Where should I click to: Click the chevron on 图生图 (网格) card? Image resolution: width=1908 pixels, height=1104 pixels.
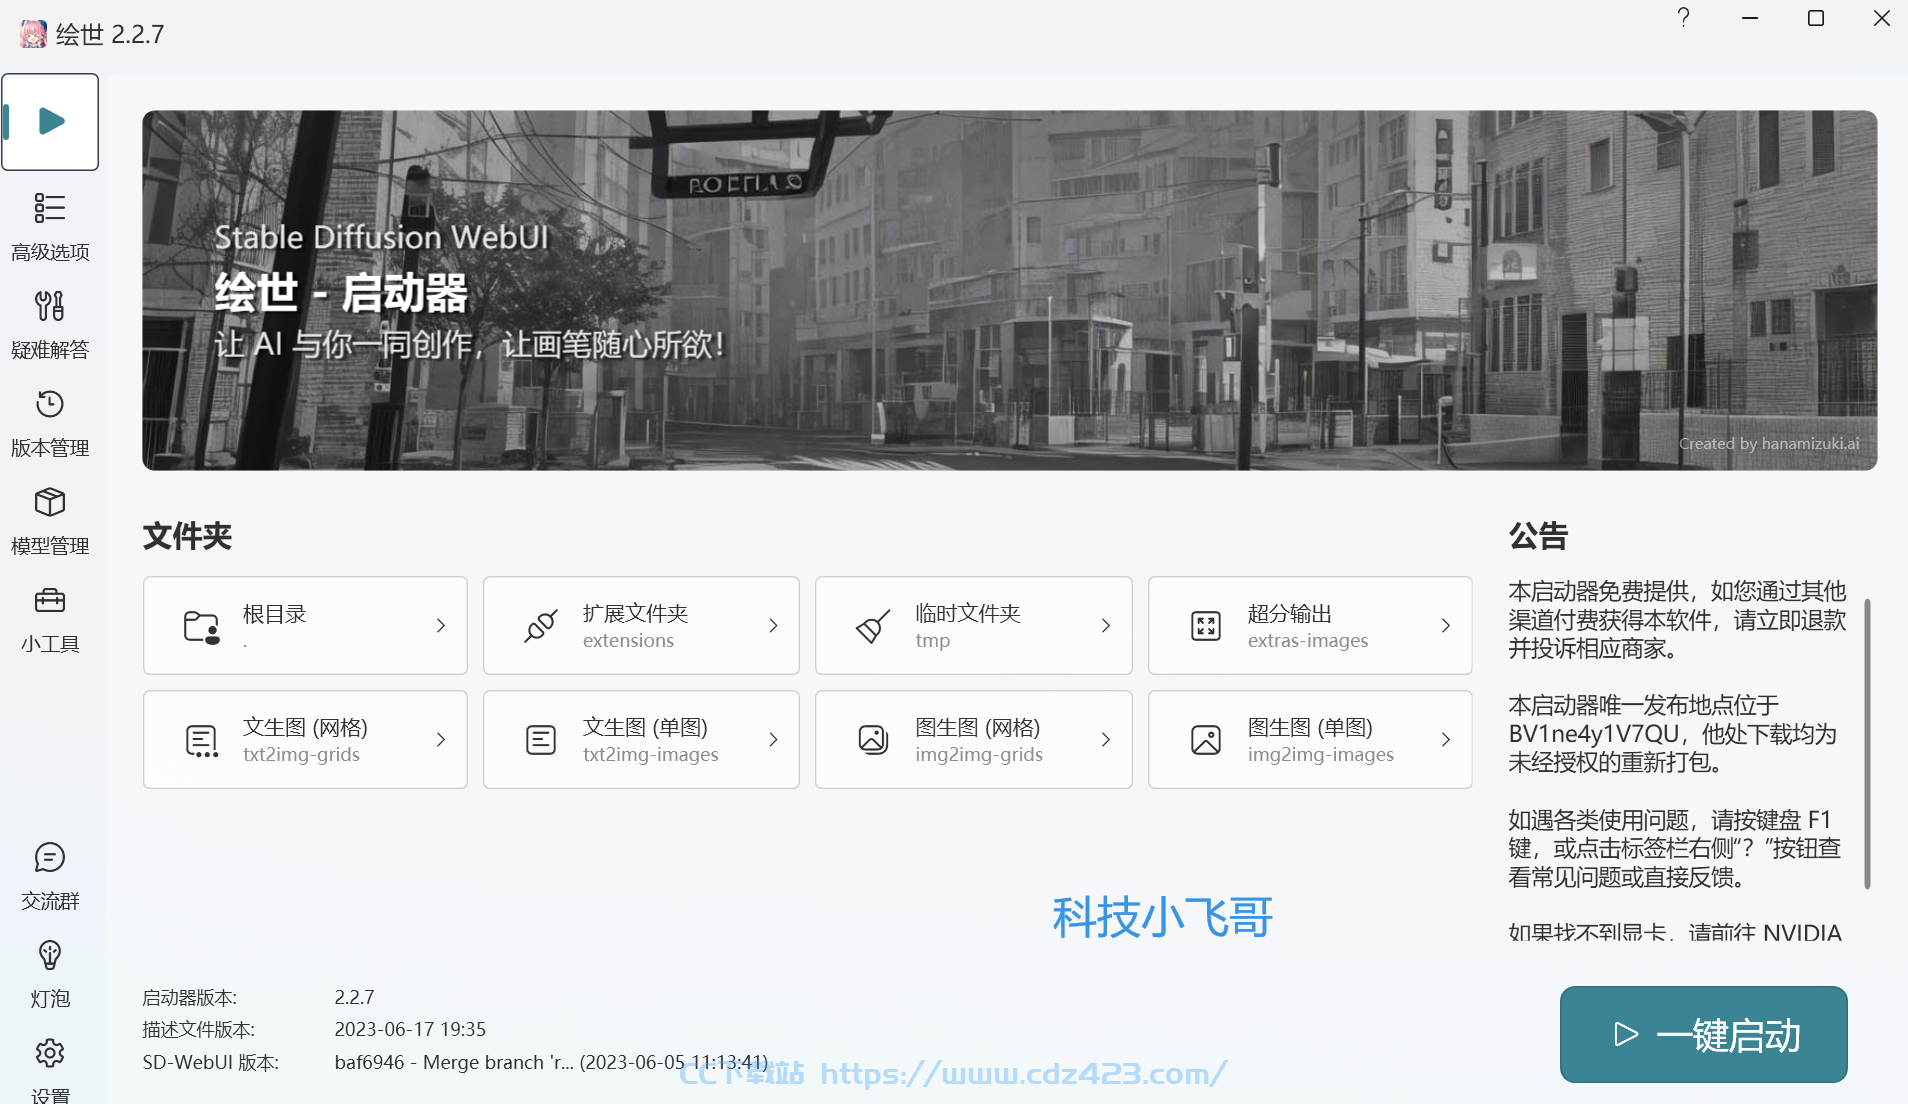click(x=1106, y=739)
